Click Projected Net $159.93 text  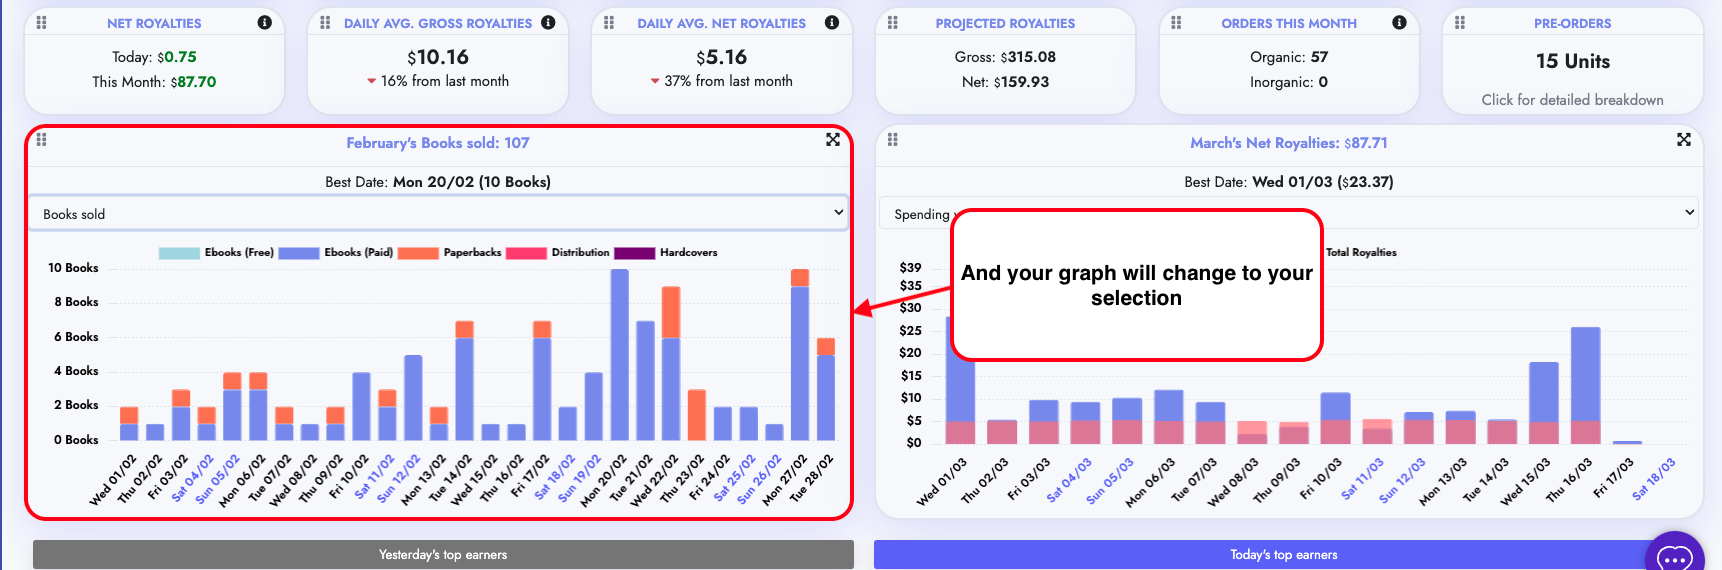click(1005, 82)
